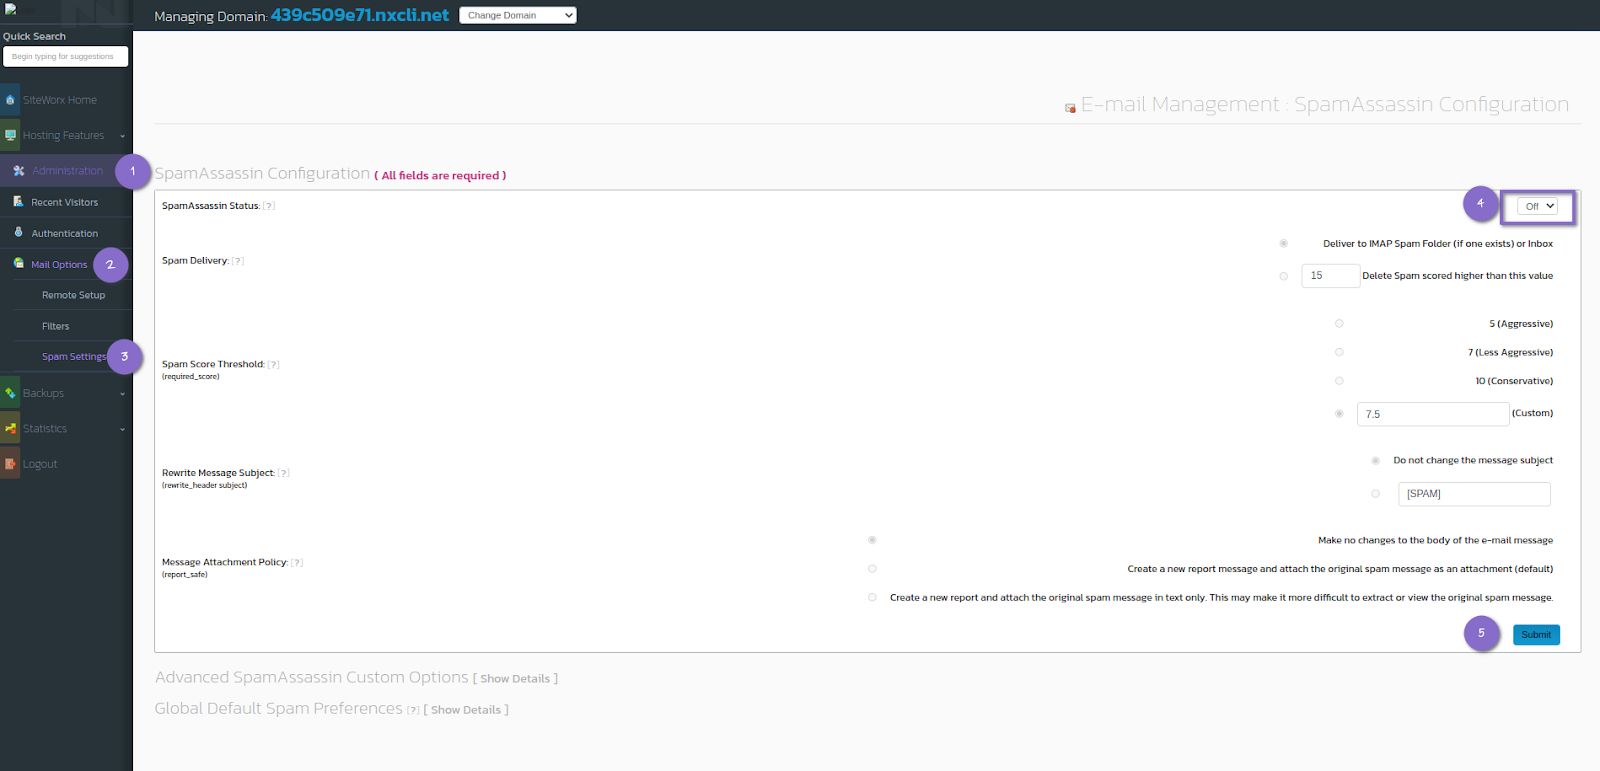Click the SiteWorx Home icon
Image resolution: width=1600 pixels, height=771 pixels.
(10, 100)
